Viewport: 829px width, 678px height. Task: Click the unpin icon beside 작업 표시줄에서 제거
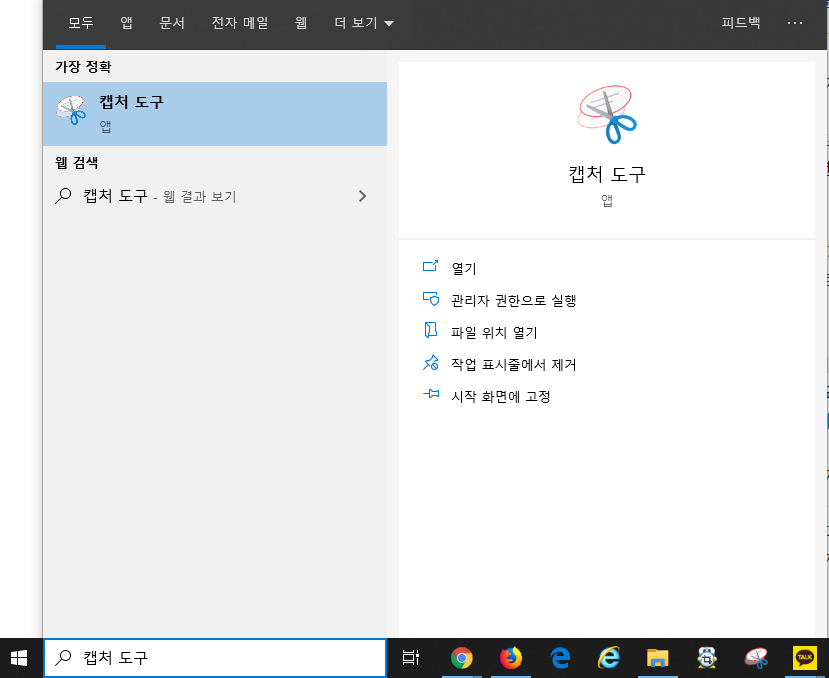coord(430,363)
